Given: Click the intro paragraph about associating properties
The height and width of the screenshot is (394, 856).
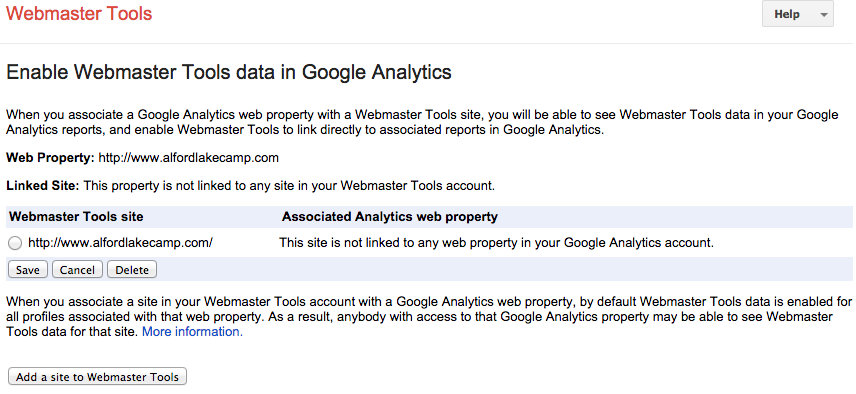Looking at the screenshot, I should (422, 123).
